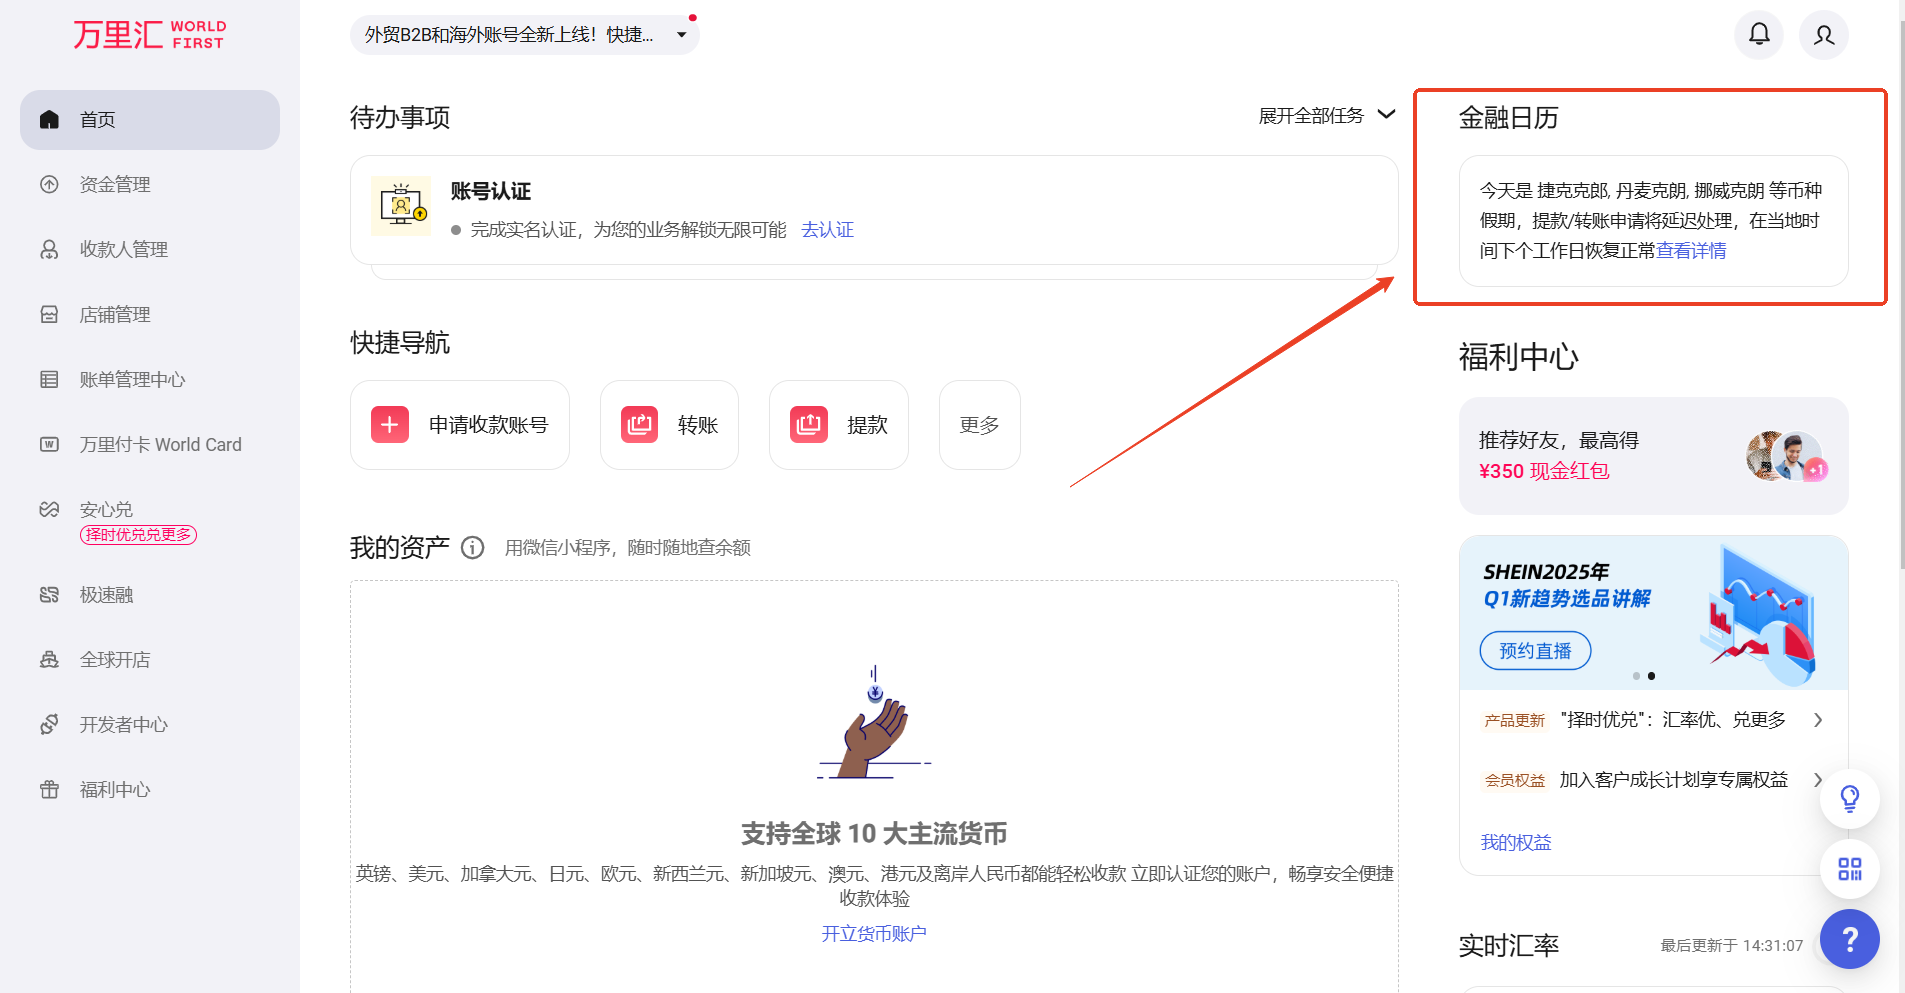The height and width of the screenshot is (993, 1905).
Task: Click the 去认证 link
Action: click(x=827, y=230)
